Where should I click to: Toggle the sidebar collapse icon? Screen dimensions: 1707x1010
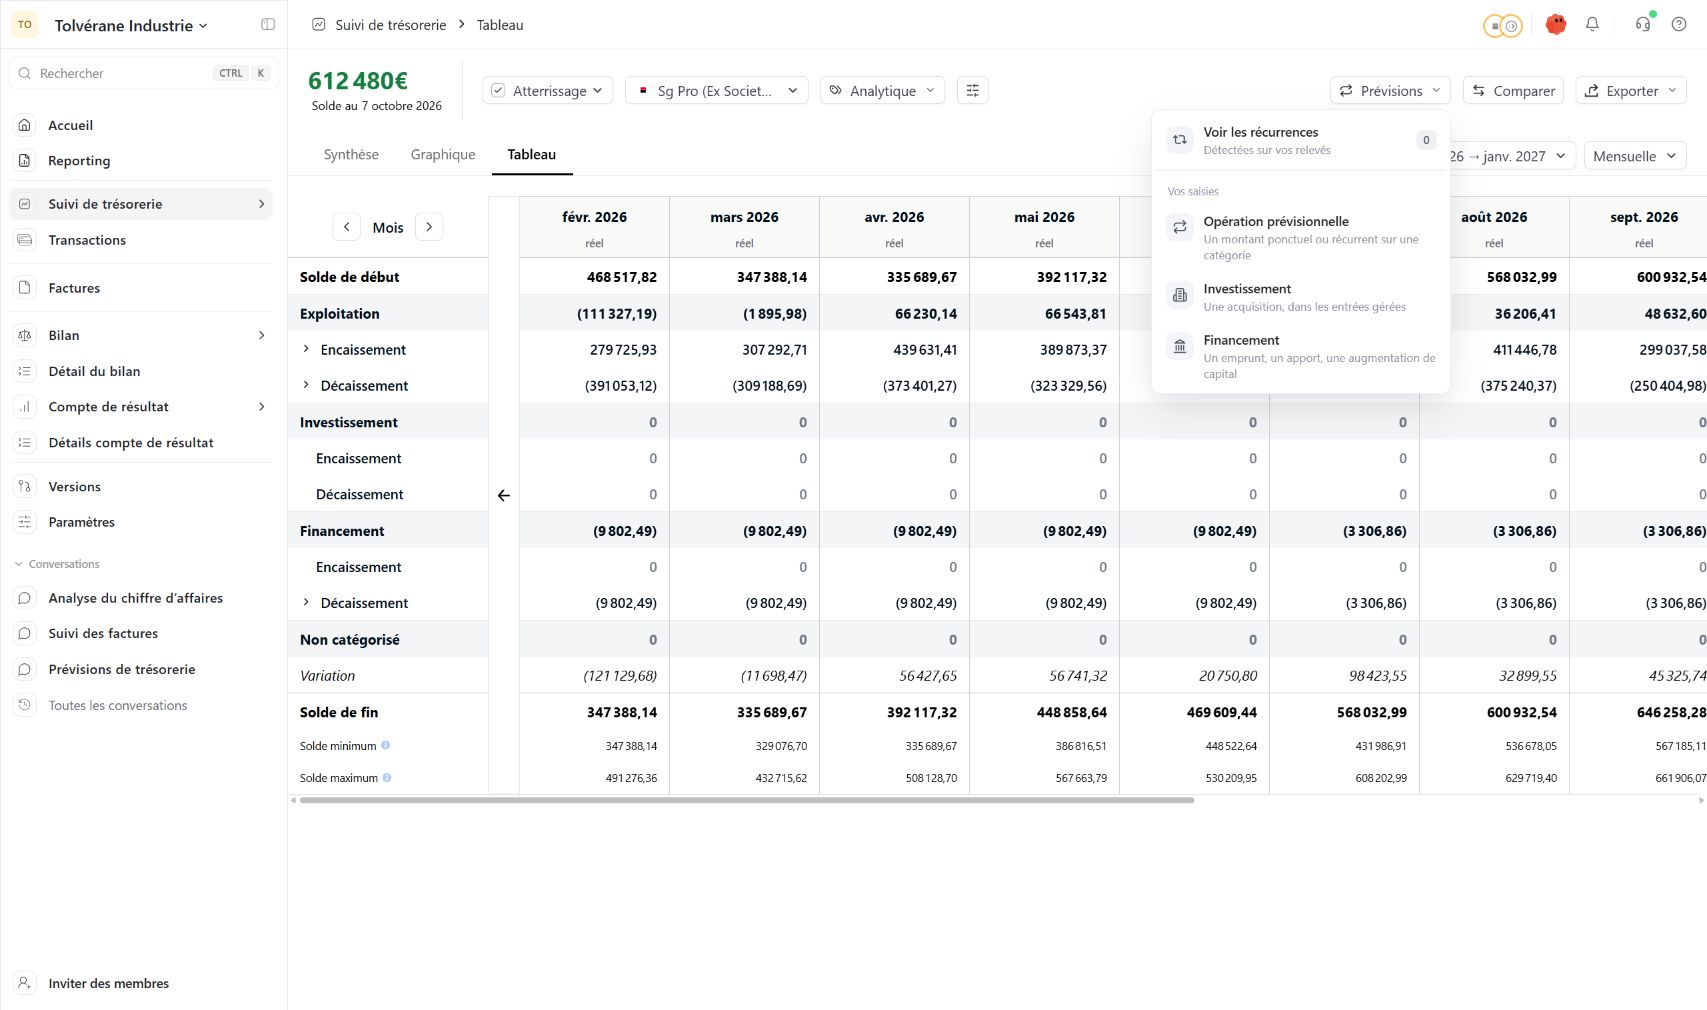(268, 25)
